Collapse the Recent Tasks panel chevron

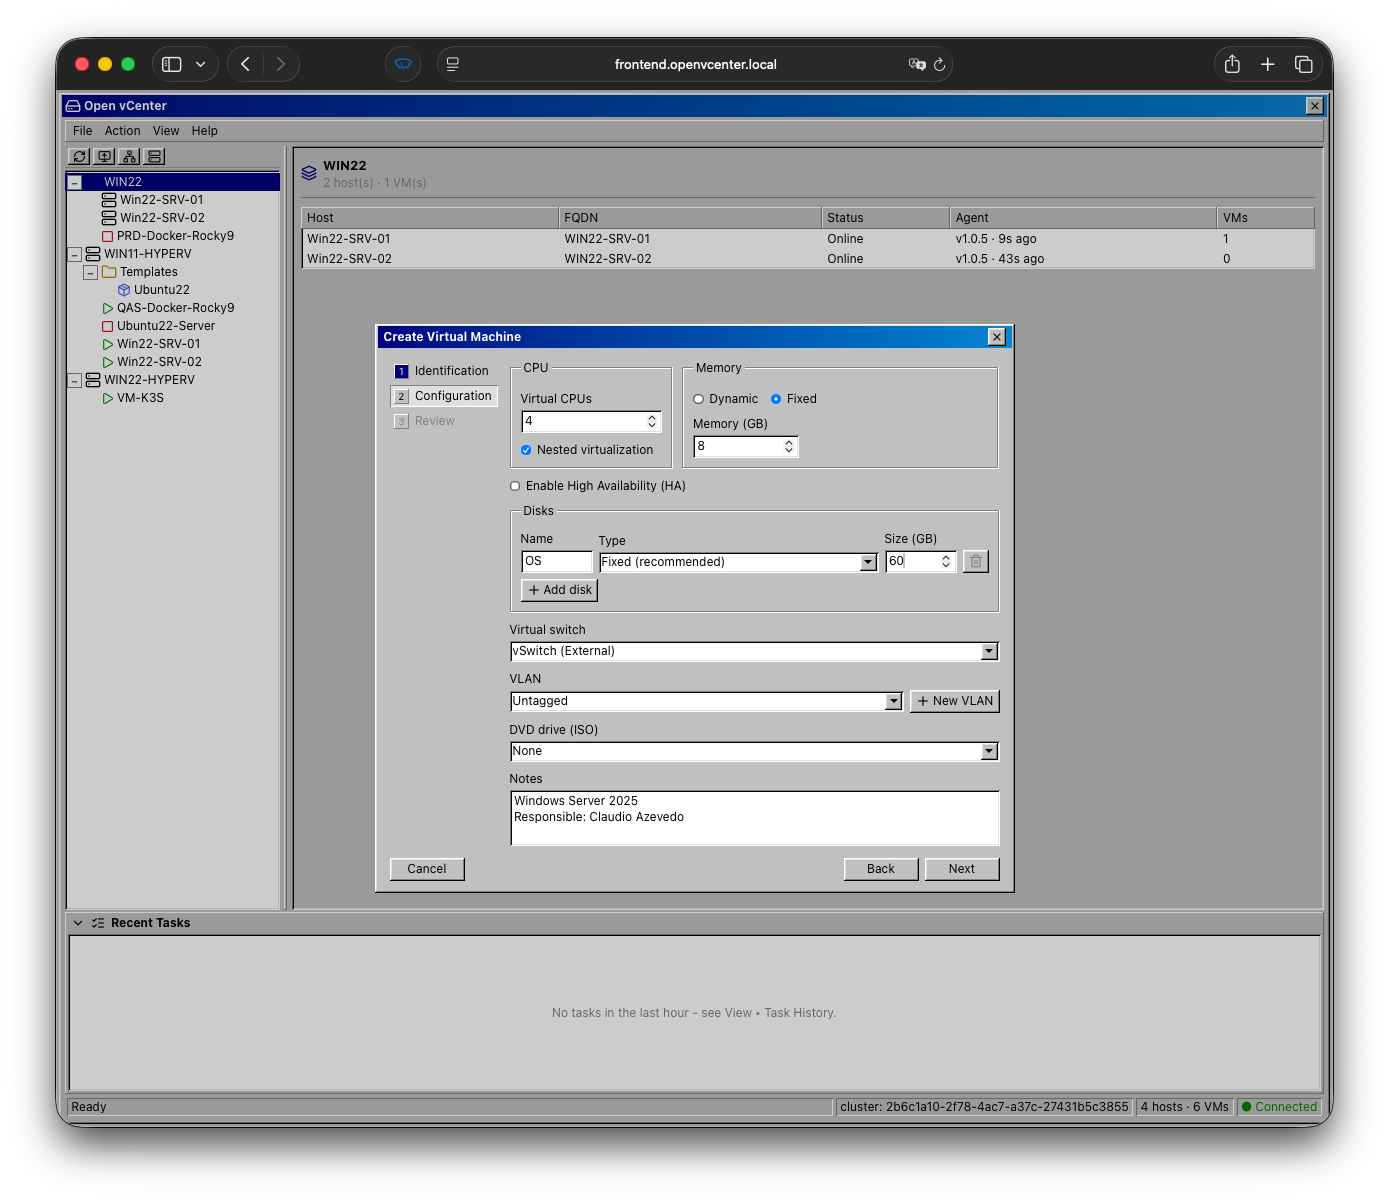coord(78,923)
